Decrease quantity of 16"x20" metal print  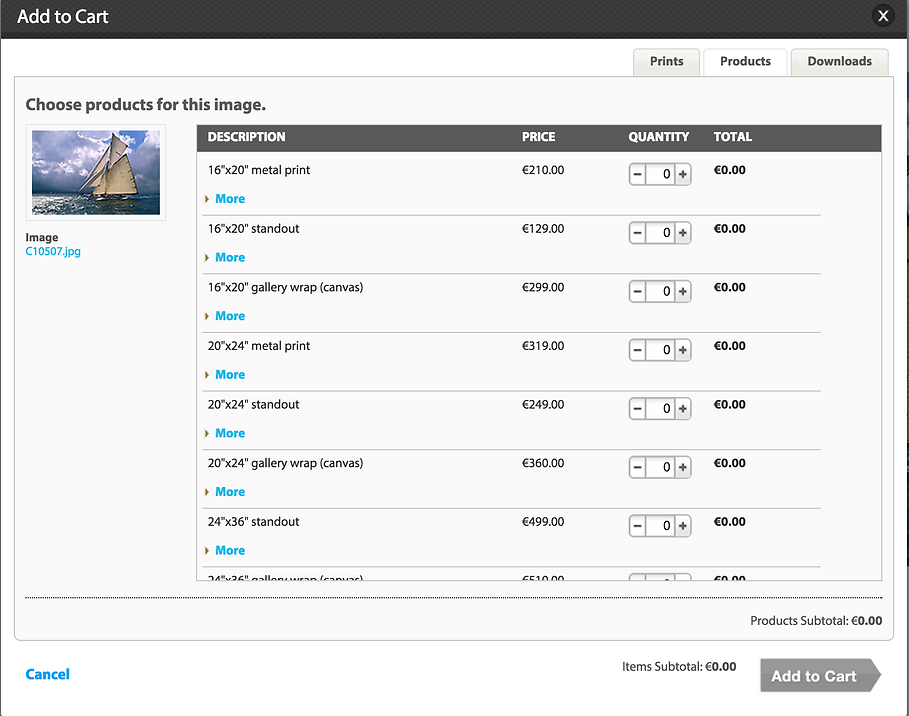click(637, 174)
